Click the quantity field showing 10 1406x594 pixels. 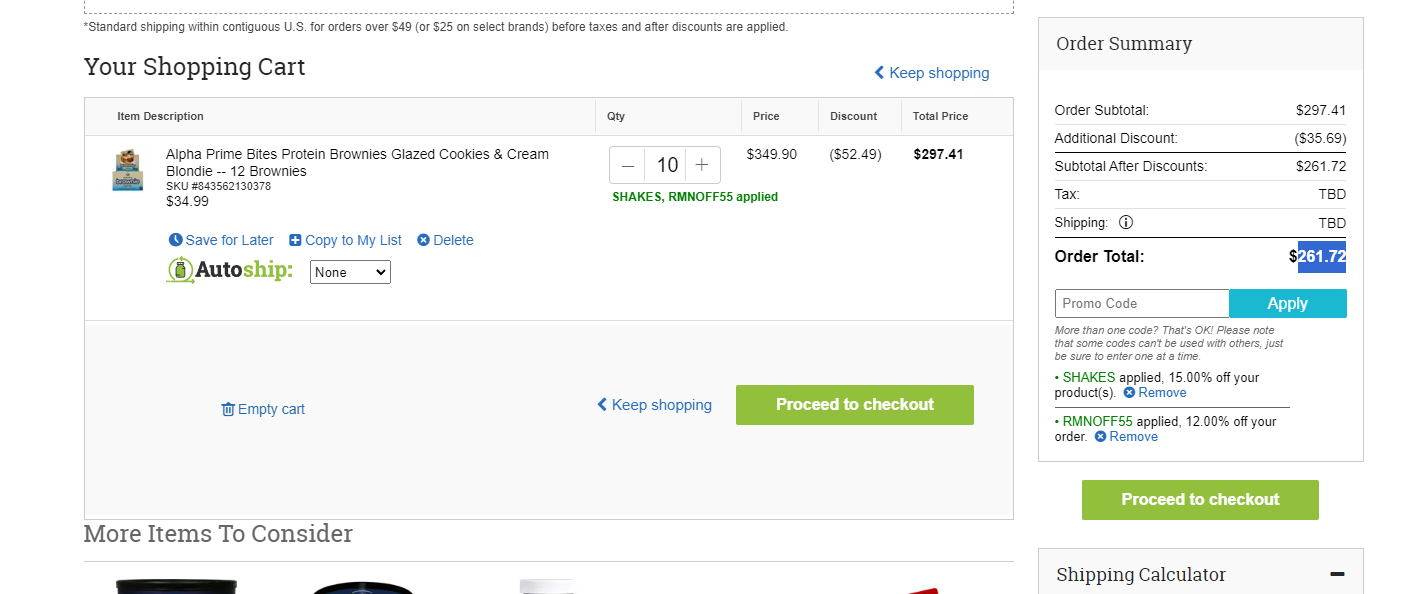666,165
